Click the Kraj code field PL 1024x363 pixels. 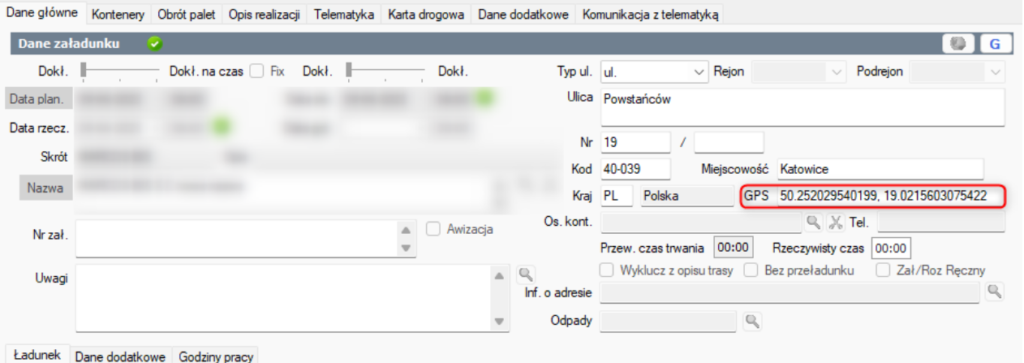click(616, 196)
